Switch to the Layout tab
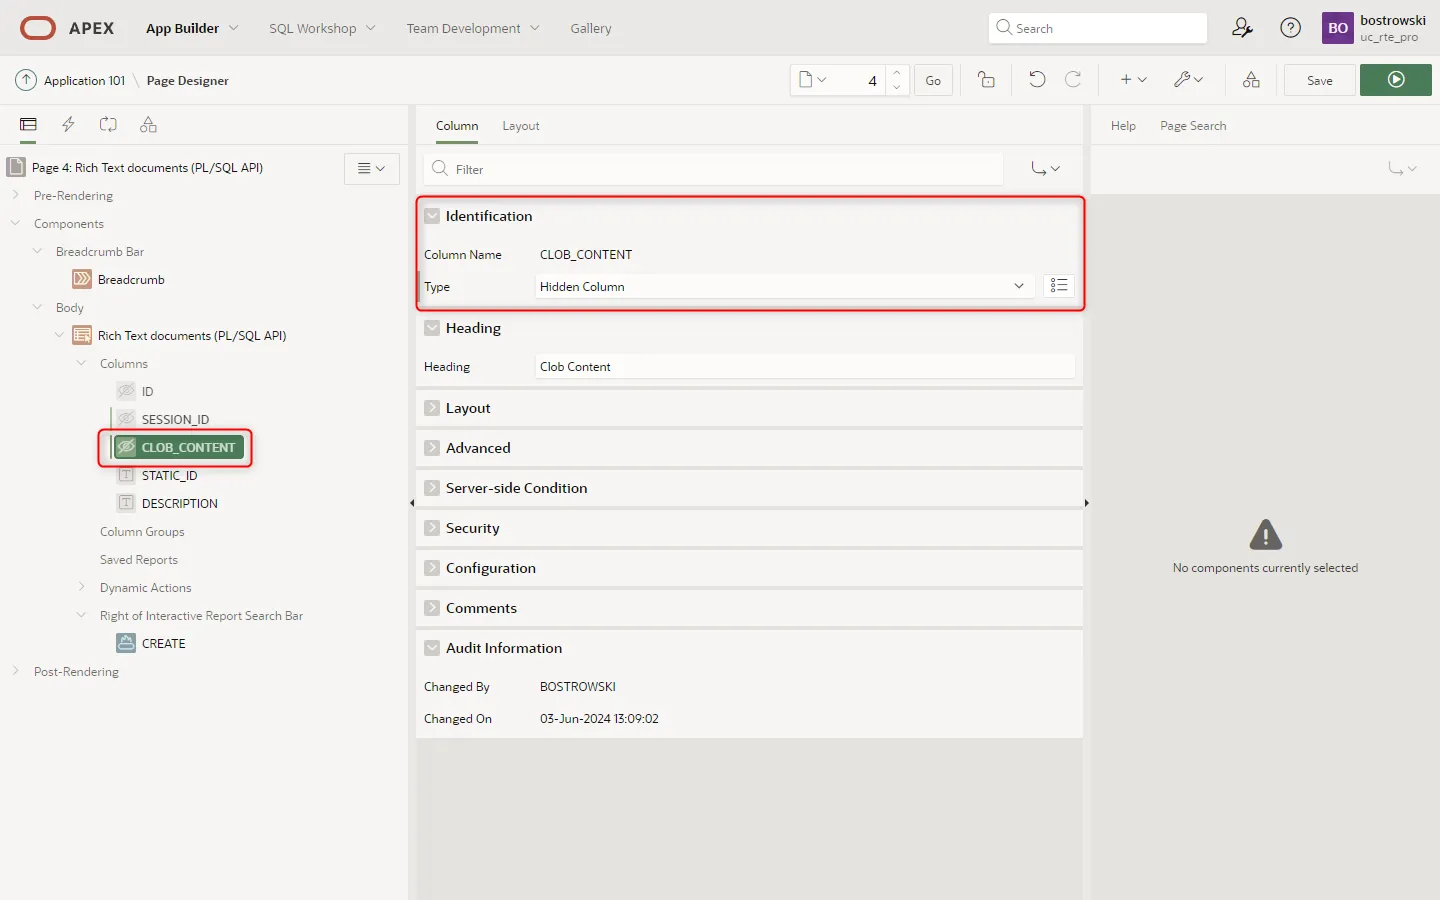Viewport: 1440px width, 900px height. (520, 126)
